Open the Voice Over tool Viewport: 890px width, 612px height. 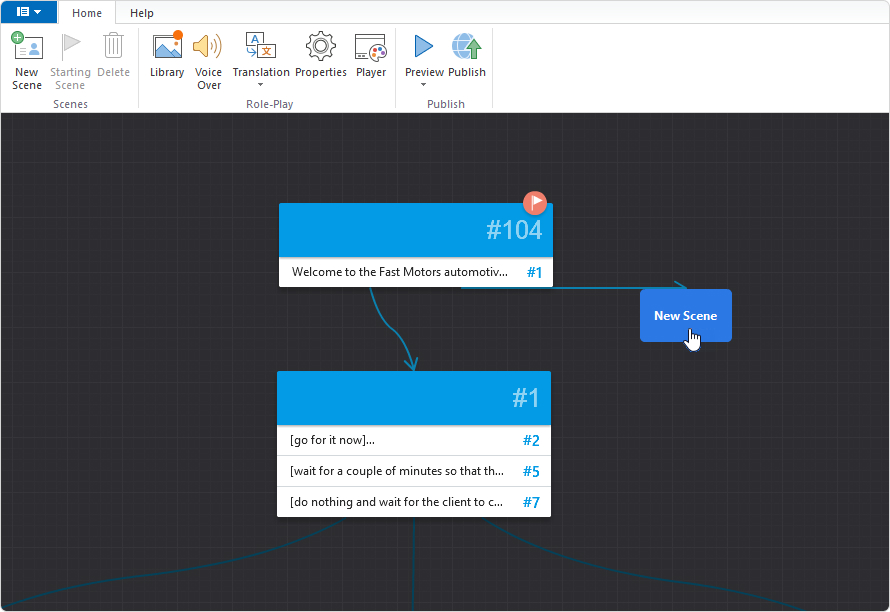[208, 48]
